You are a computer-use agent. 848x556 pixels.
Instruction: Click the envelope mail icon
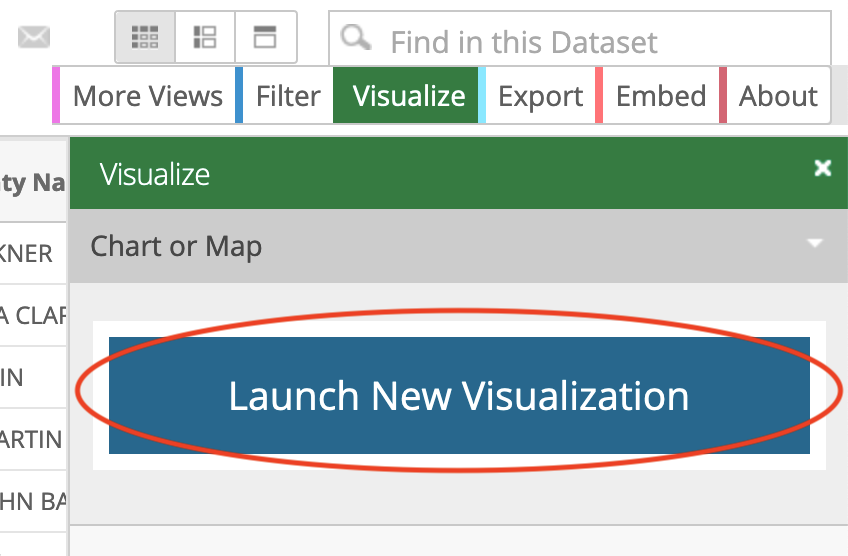coord(34,37)
